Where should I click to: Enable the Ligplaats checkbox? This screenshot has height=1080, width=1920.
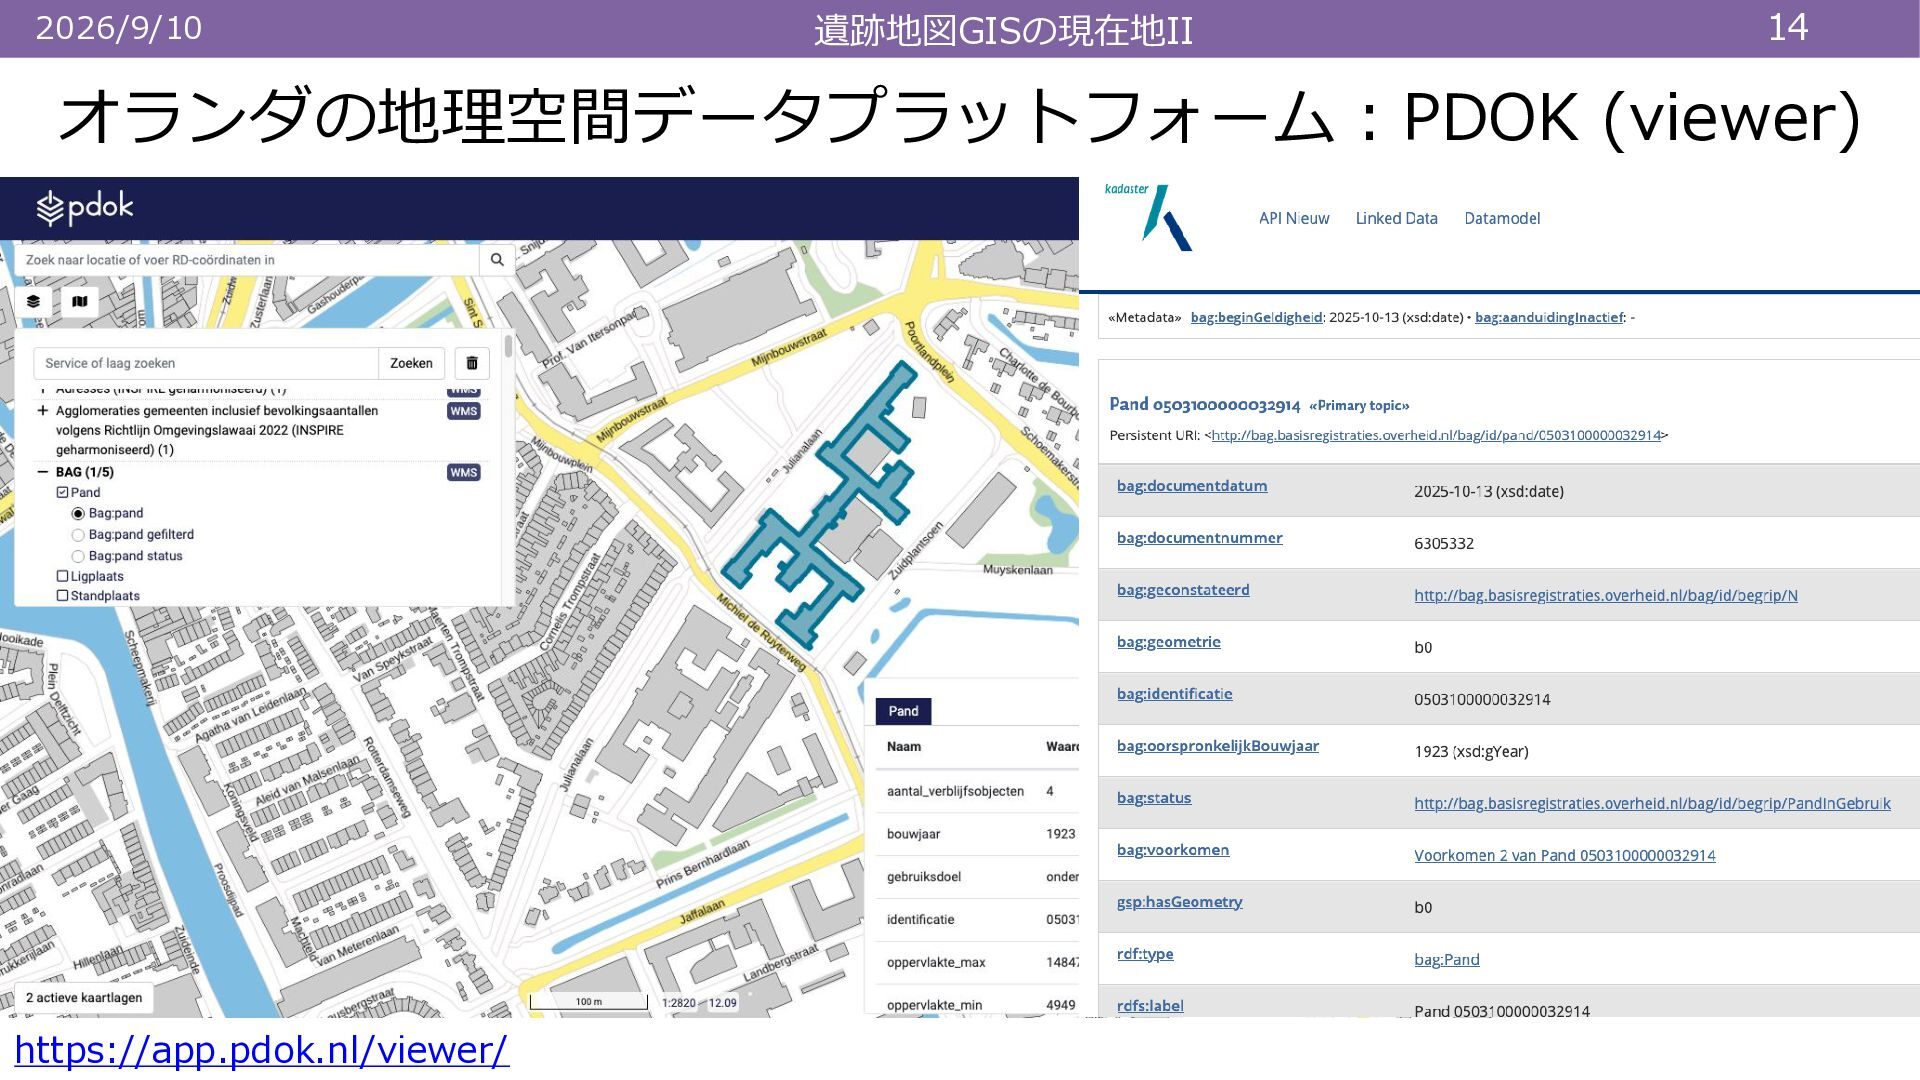[x=62, y=576]
